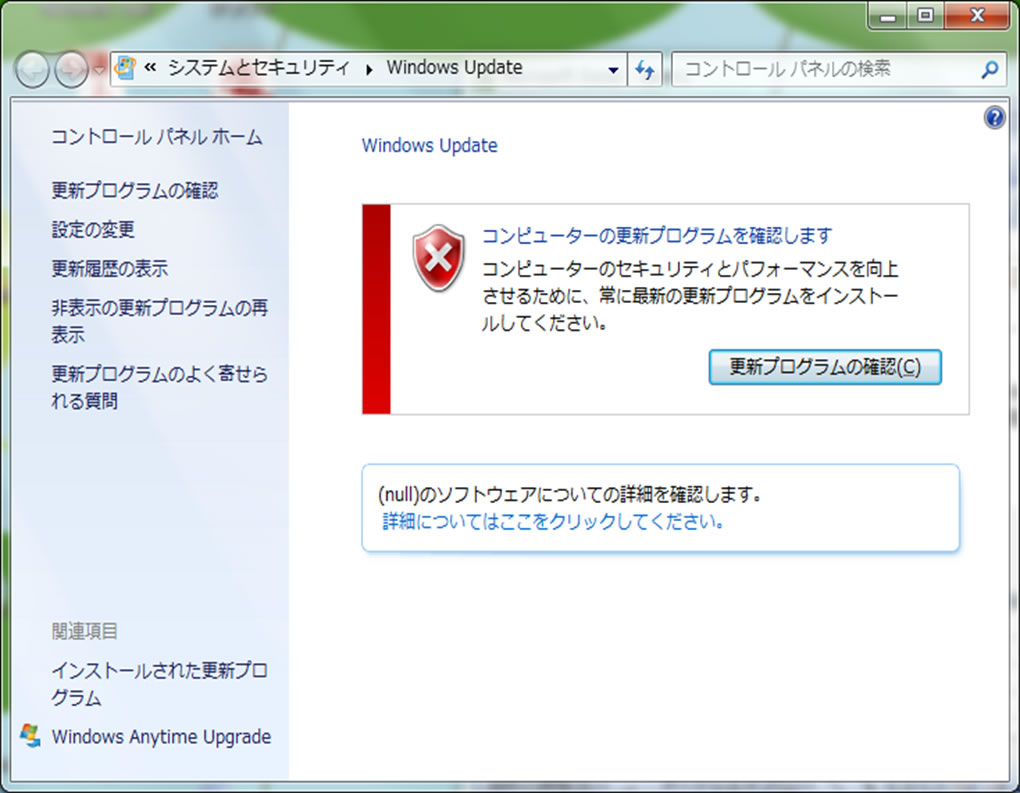Open the recent pages dropdown arrow
This screenshot has width=1020, height=793.
click(99, 69)
